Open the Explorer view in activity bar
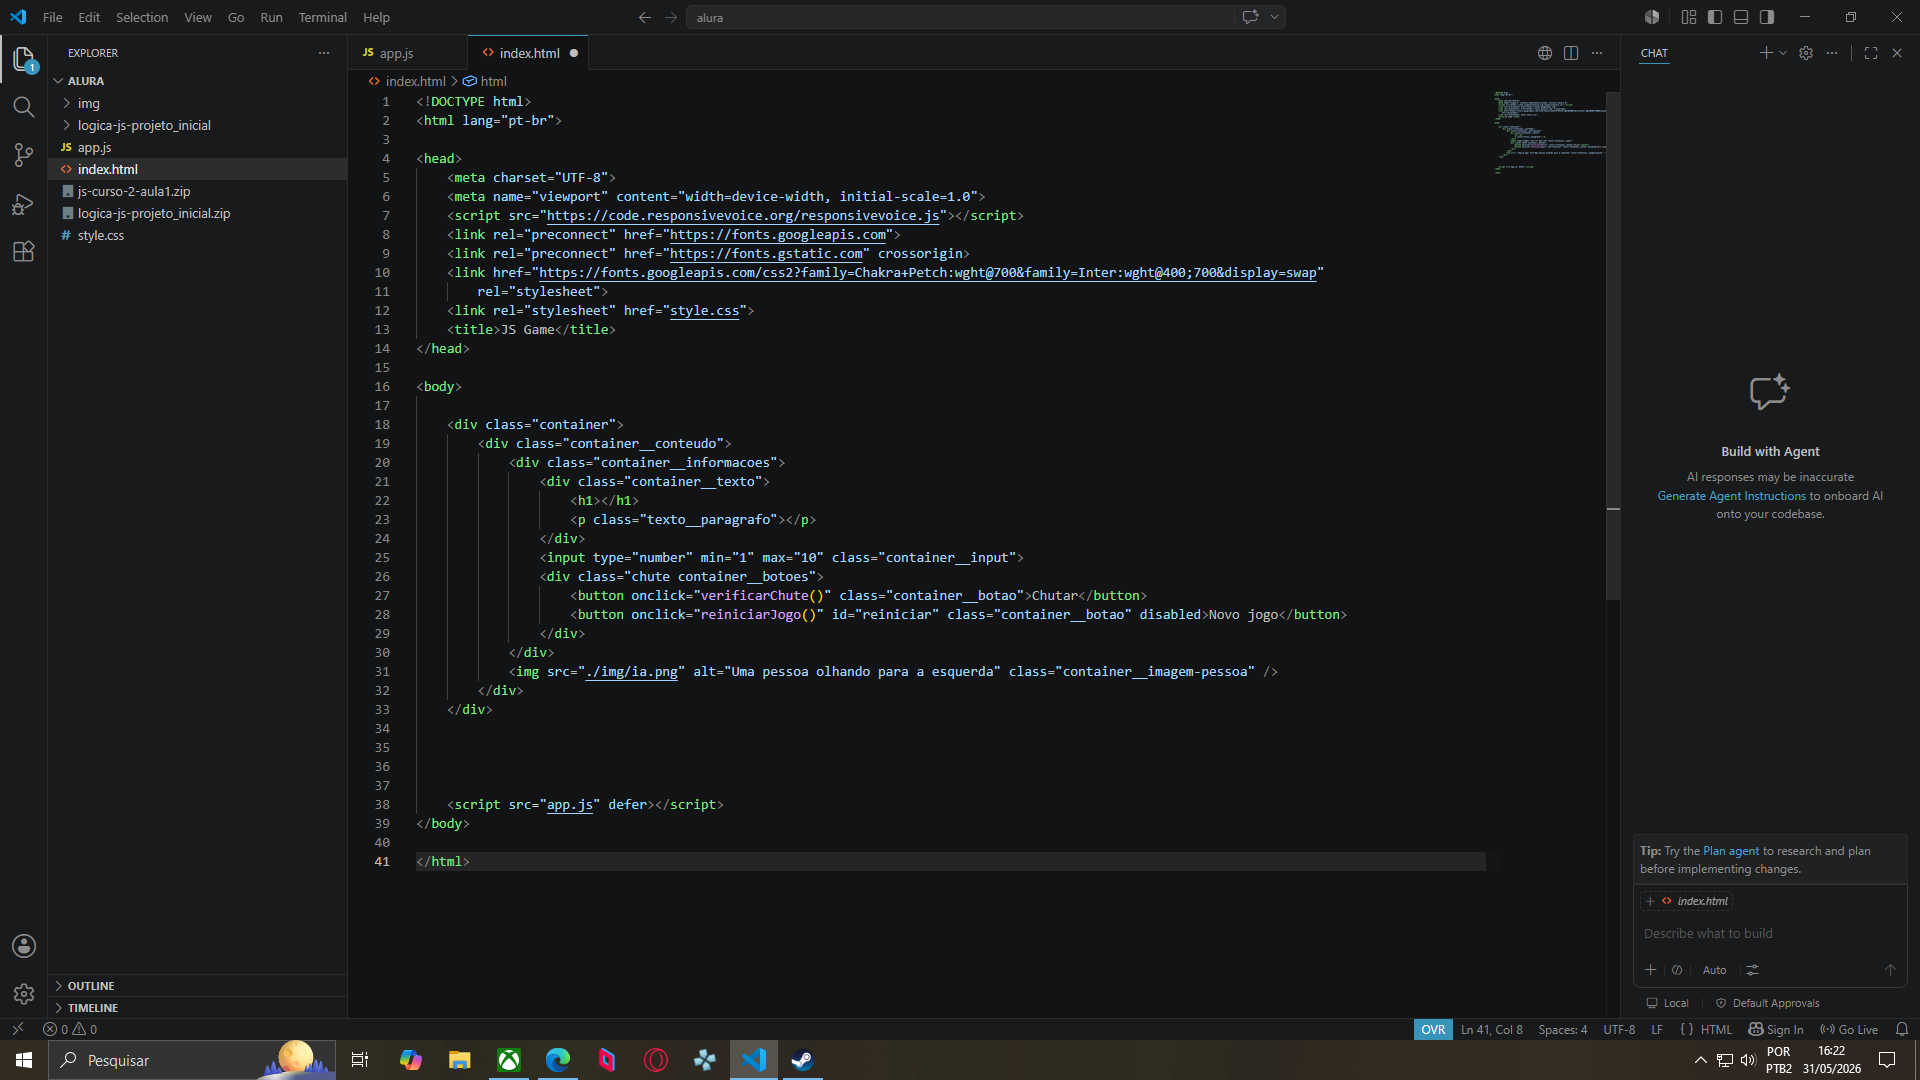 coord(24,60)
